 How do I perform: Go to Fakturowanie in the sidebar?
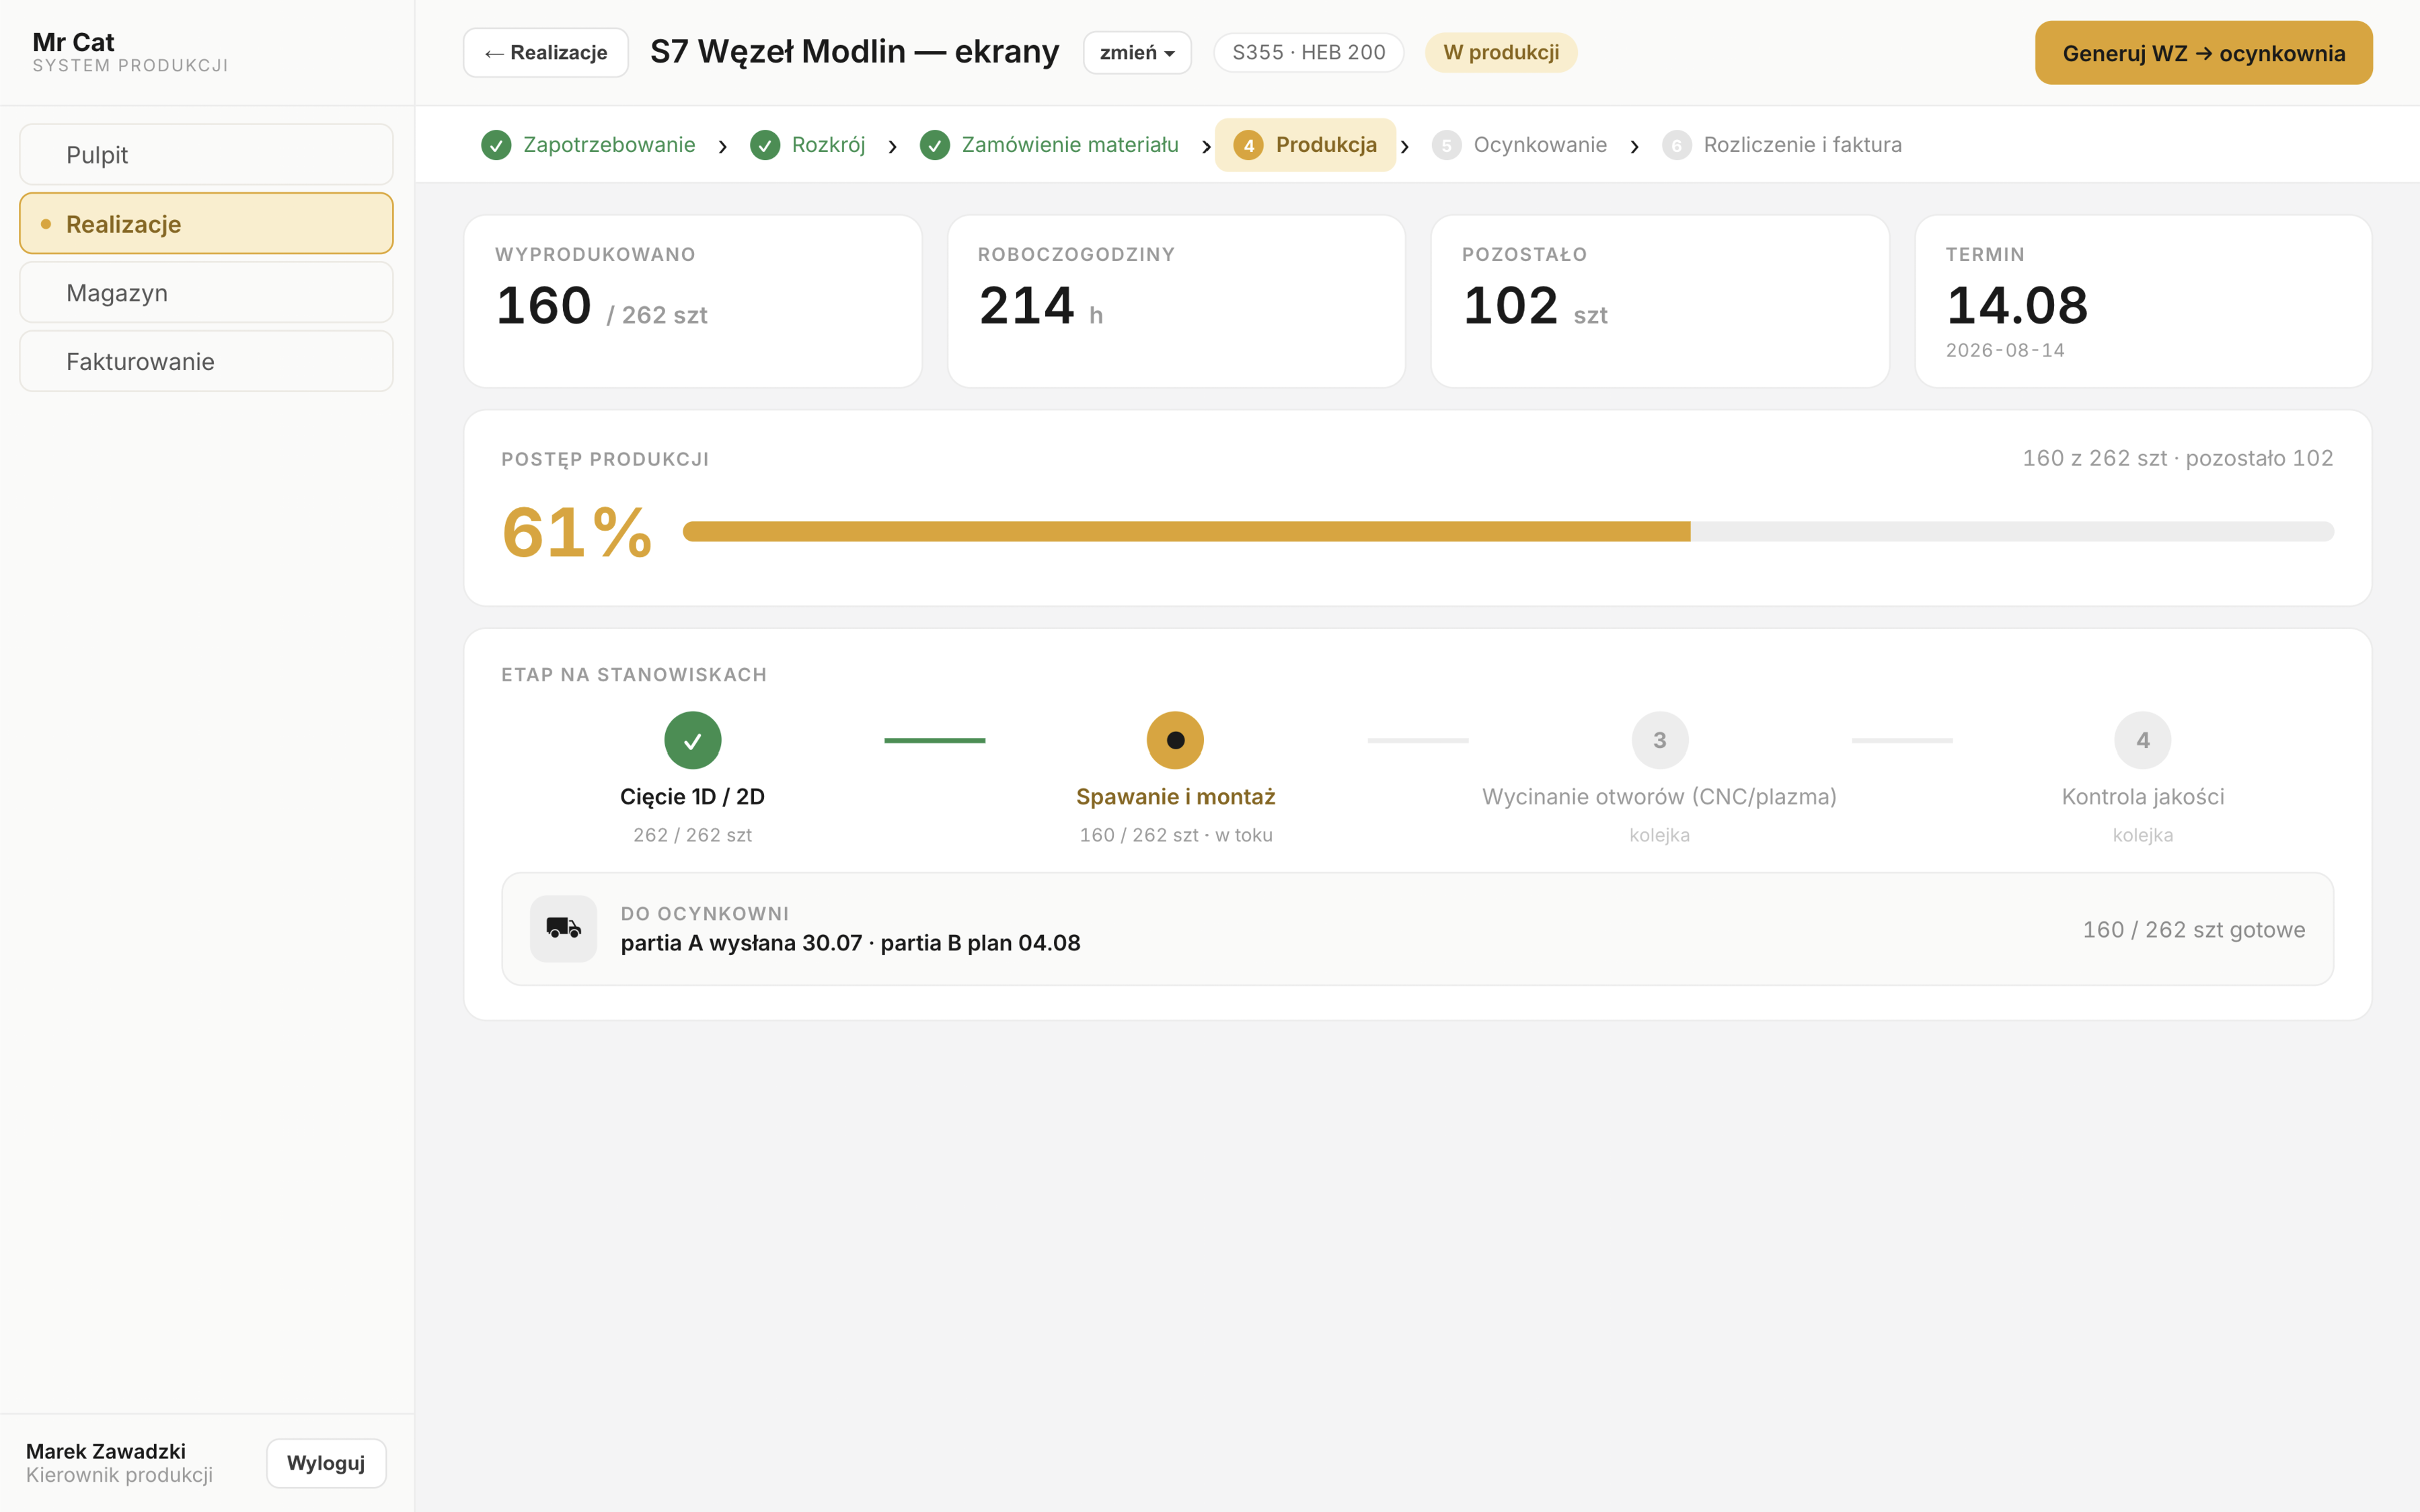click(x=206, y=361)
